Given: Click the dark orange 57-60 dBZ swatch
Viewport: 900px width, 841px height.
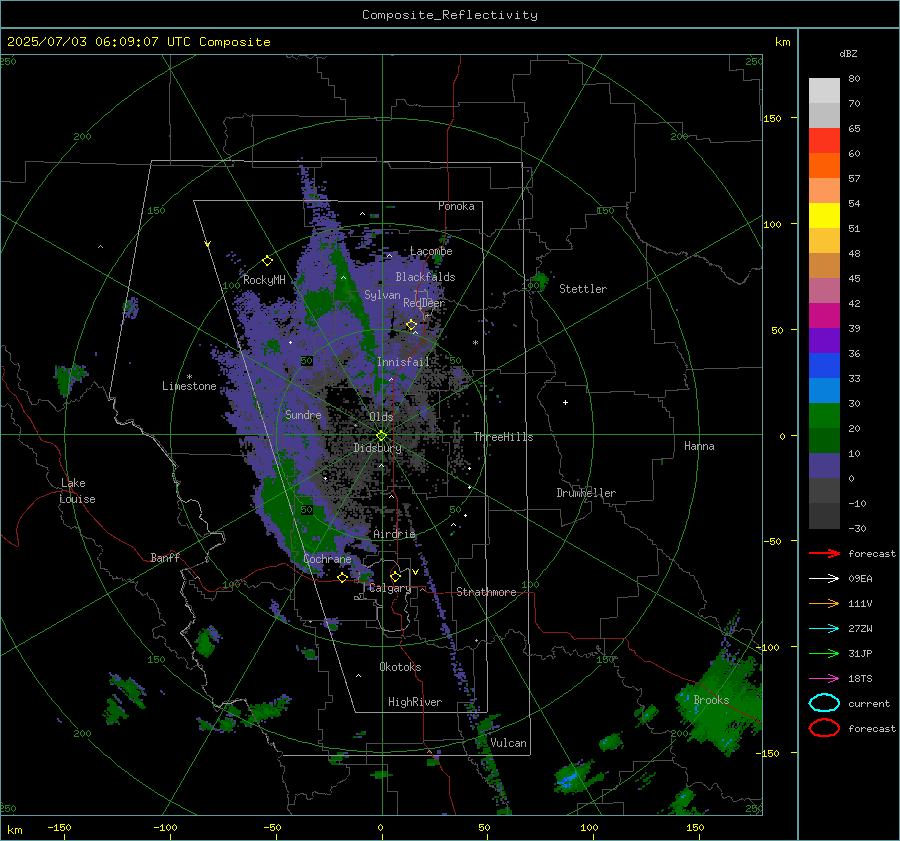Looking at the screenshot, I should (x=824, y=165).
